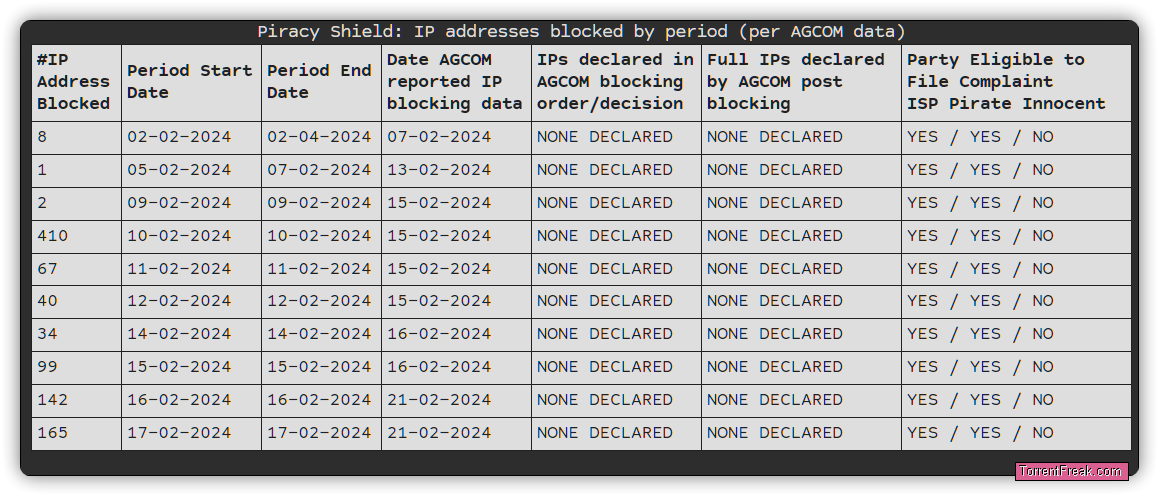This screenshot has width=1159, height=496.
Task: Click the 07-02-2024 AGCOM report date
Action: point(456,137)
